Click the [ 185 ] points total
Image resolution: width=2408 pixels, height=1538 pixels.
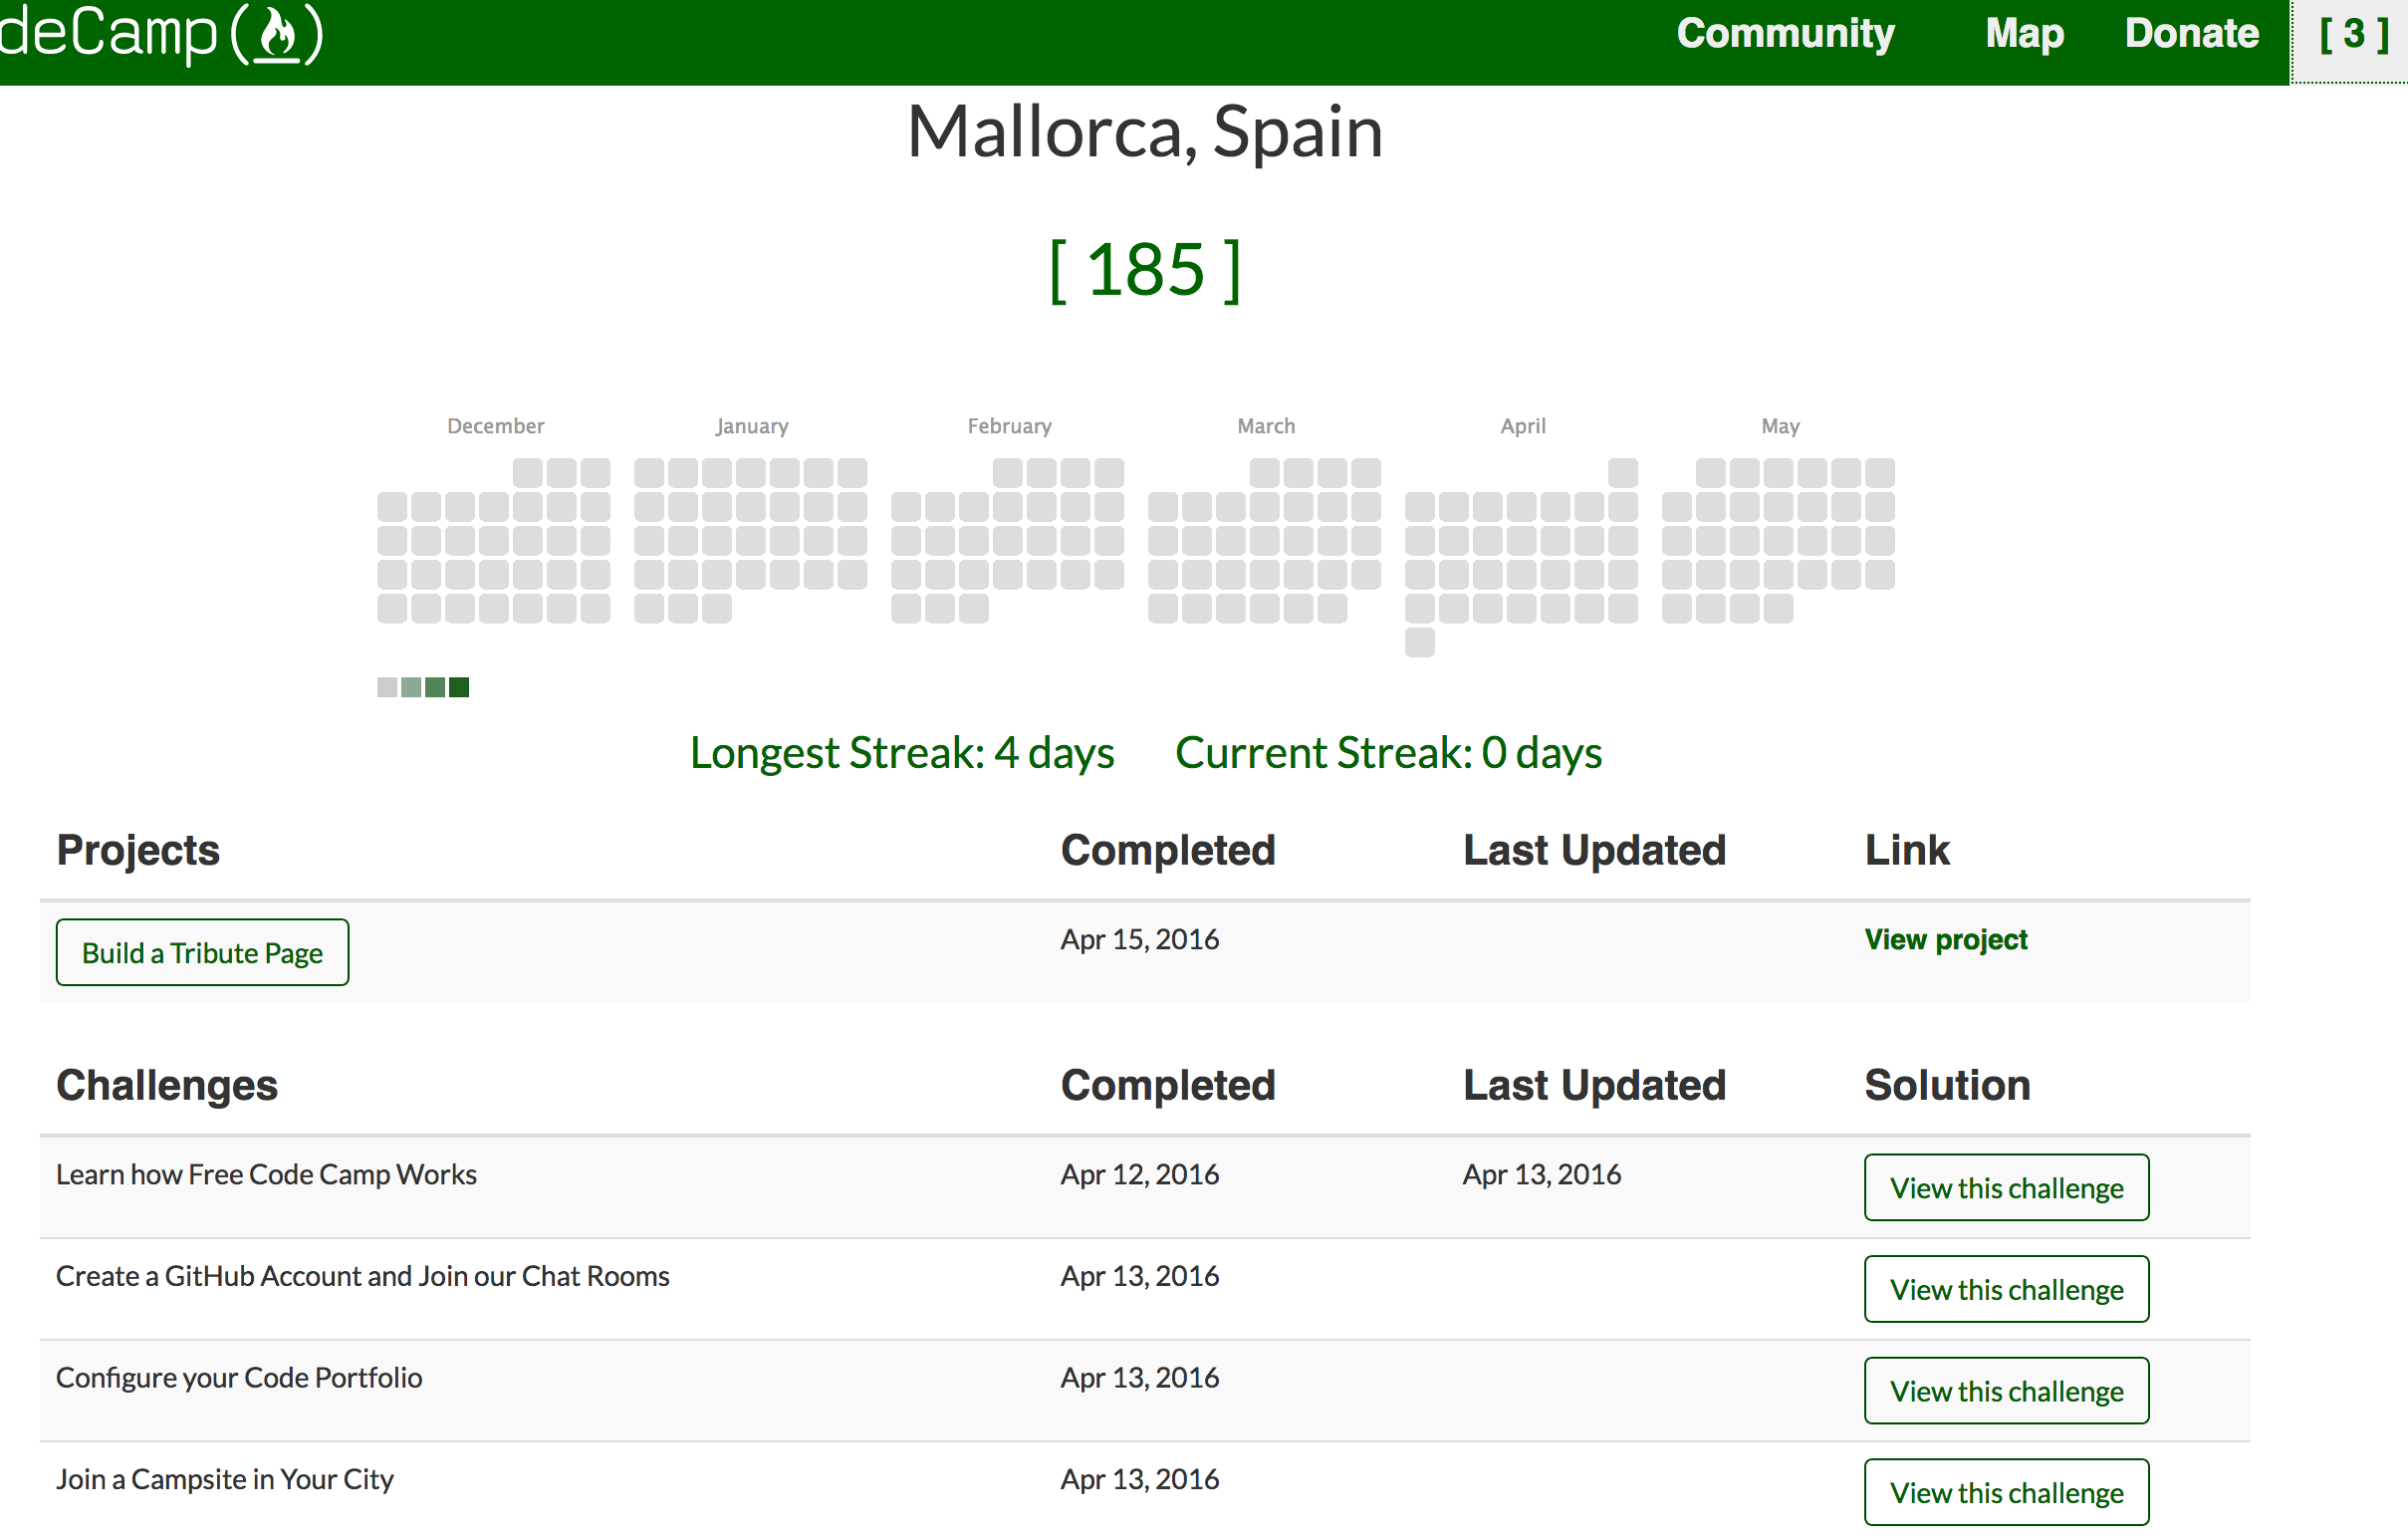click(x=1145, y=270)
